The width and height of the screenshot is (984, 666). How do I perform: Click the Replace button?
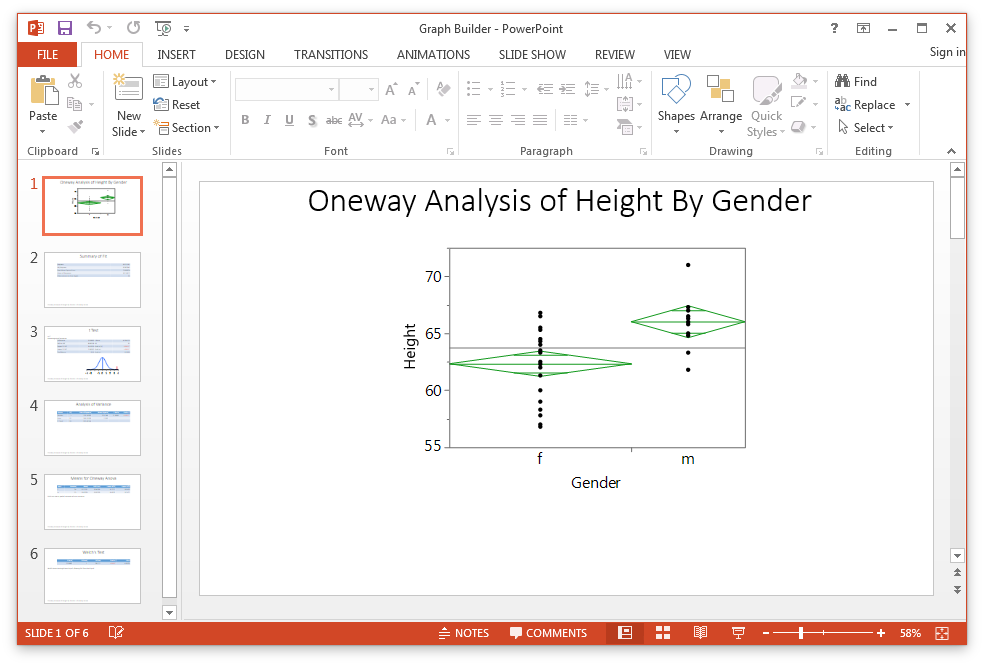873,105
